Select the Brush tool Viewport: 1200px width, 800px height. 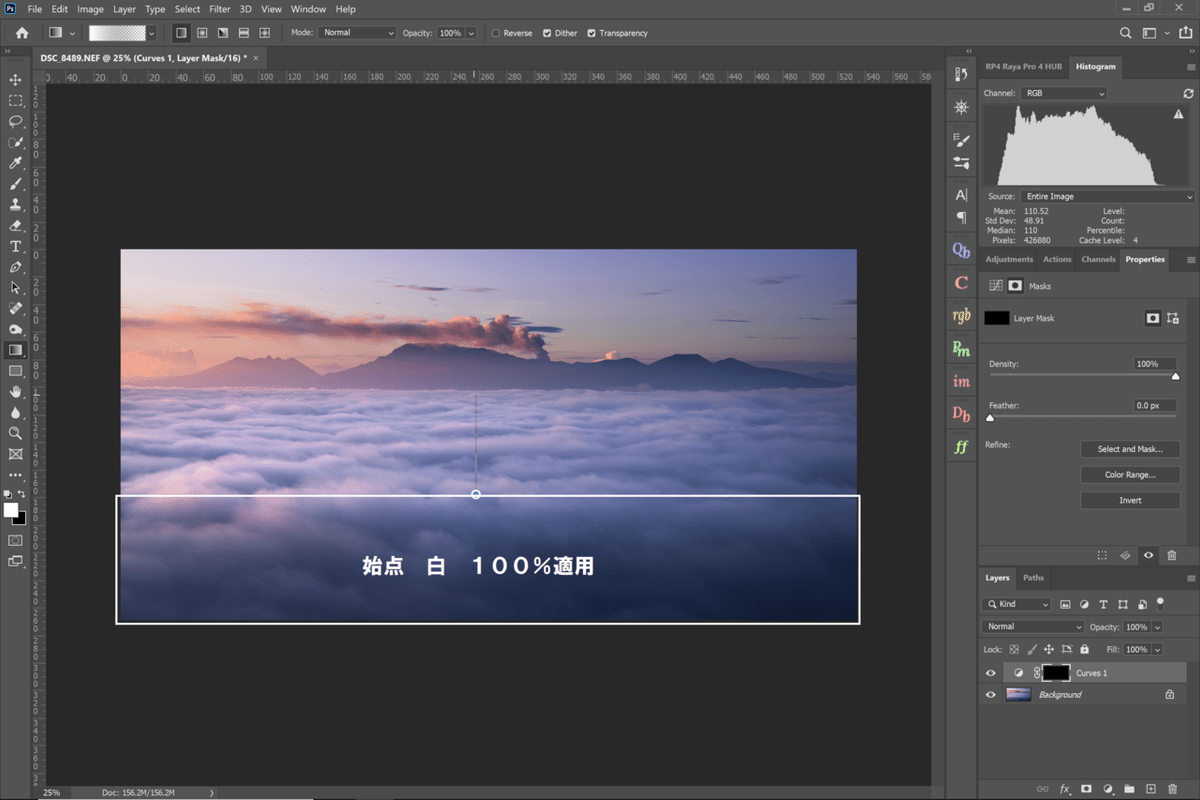pos(15,184)
